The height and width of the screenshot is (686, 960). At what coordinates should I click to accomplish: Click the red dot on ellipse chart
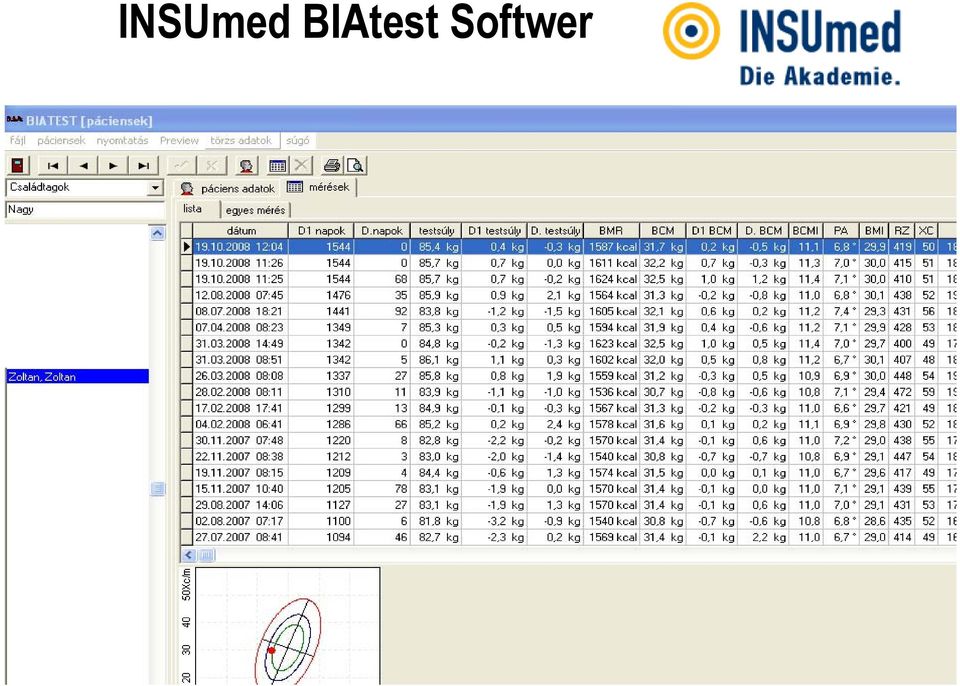(x=271, y=650)
